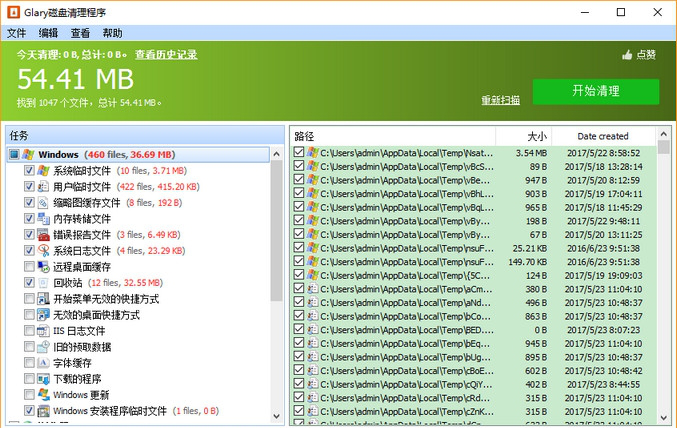This screenshot has height=445, width=677.
Task: Click the 系统临时文件 icon
Action: [x=43, y=170]
